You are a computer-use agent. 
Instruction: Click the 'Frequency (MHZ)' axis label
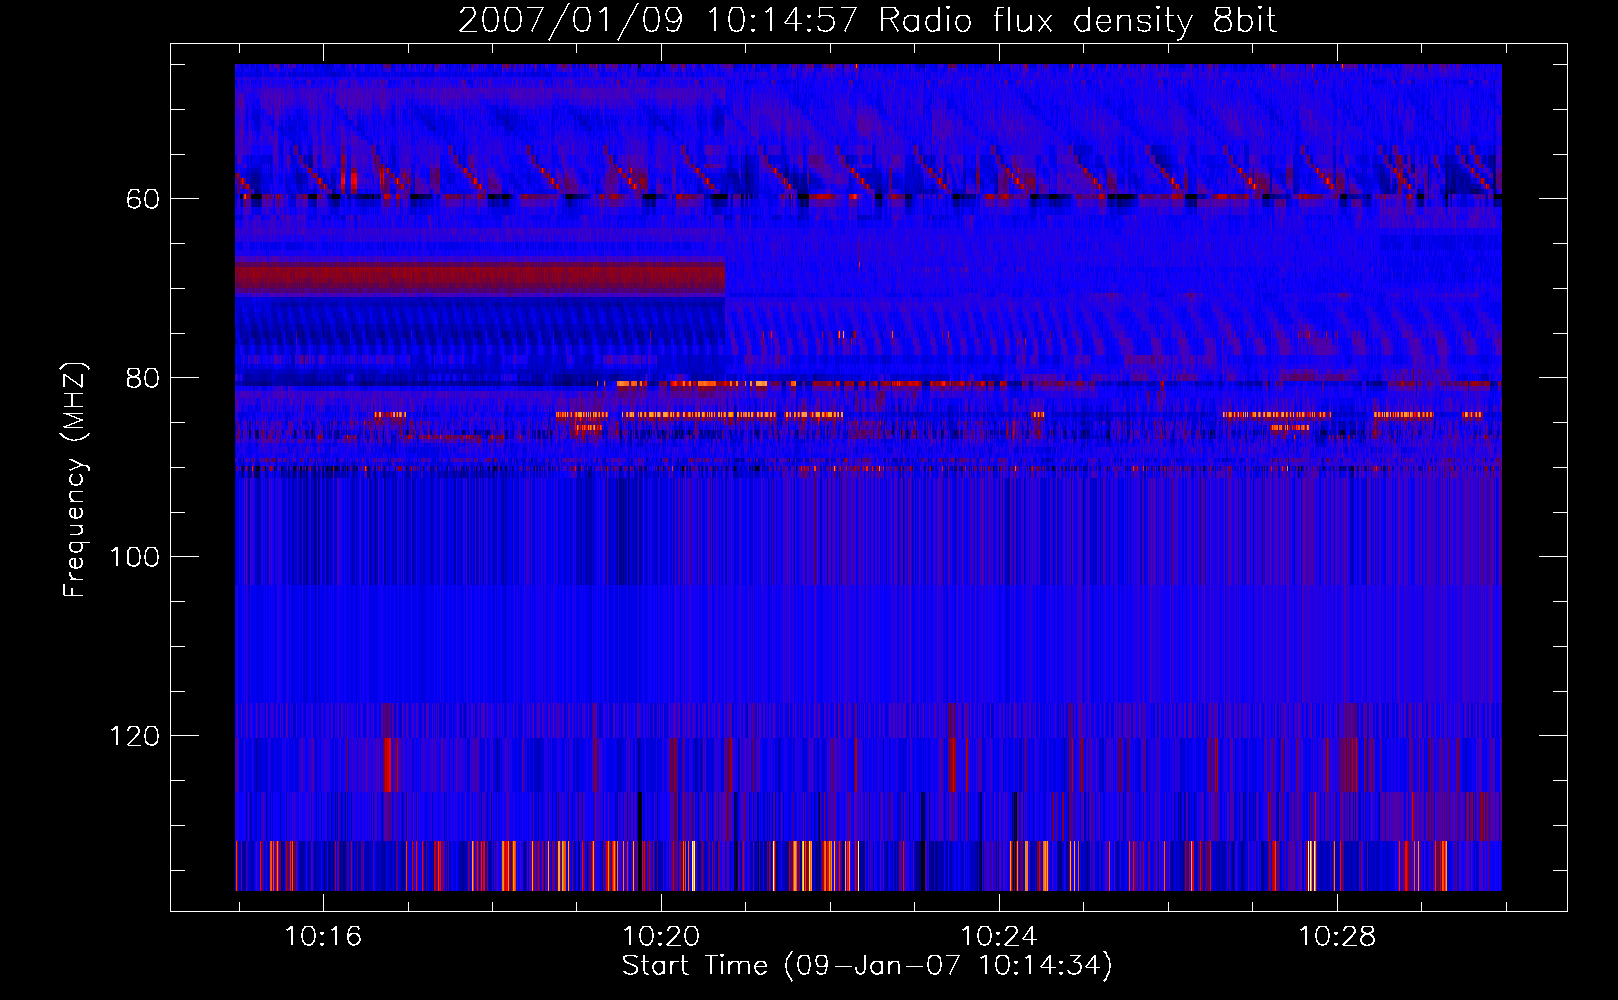click(75, 479)
